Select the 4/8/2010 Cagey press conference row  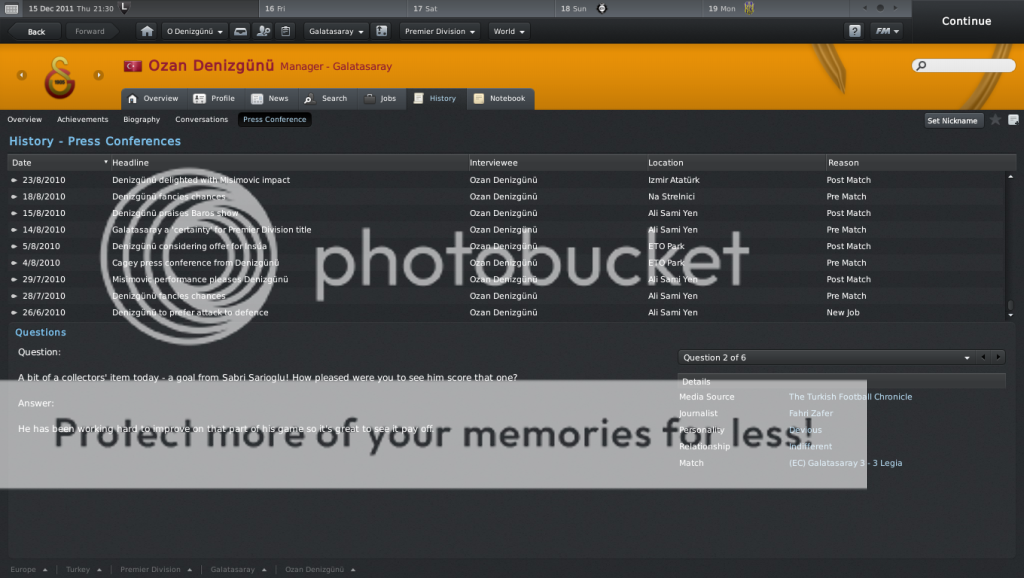coord(506,263)
